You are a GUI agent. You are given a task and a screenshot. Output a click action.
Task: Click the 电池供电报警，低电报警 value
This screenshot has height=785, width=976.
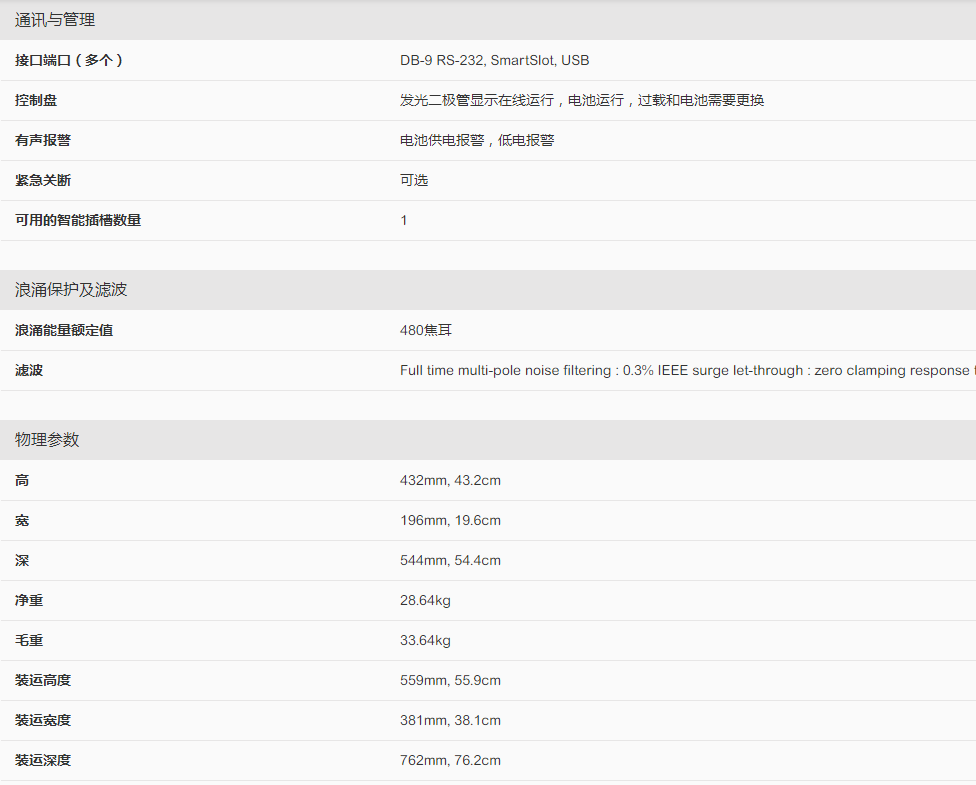(477, 140)
